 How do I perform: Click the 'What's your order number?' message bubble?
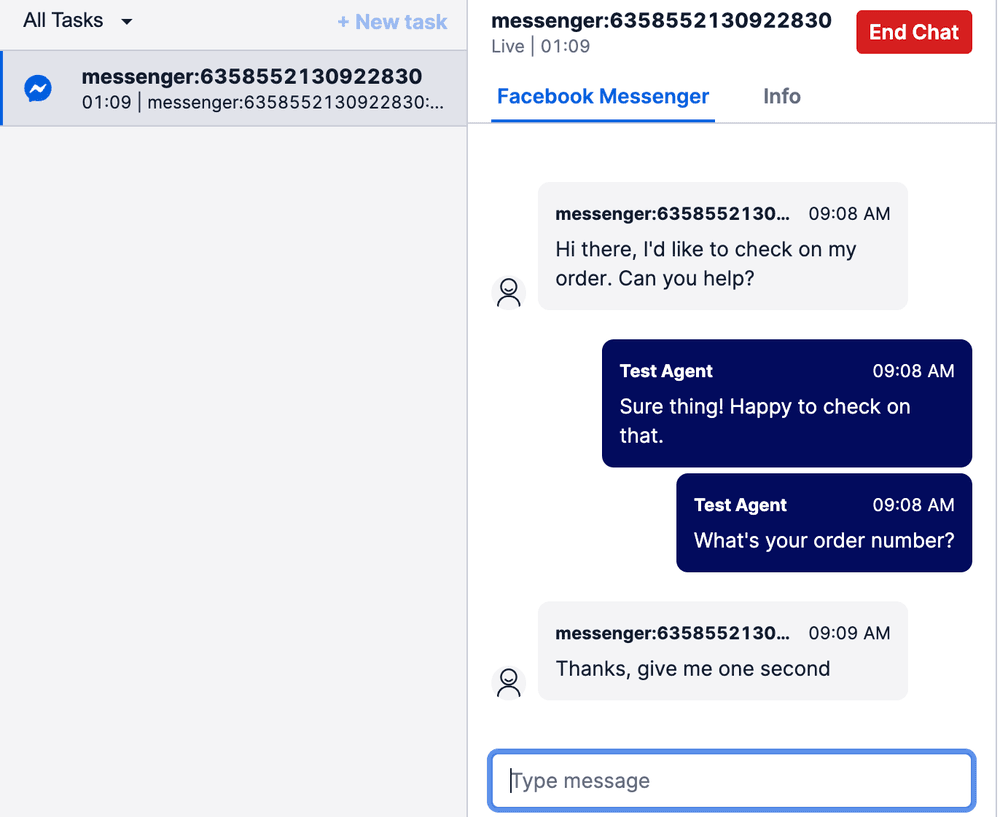(824, 523)
